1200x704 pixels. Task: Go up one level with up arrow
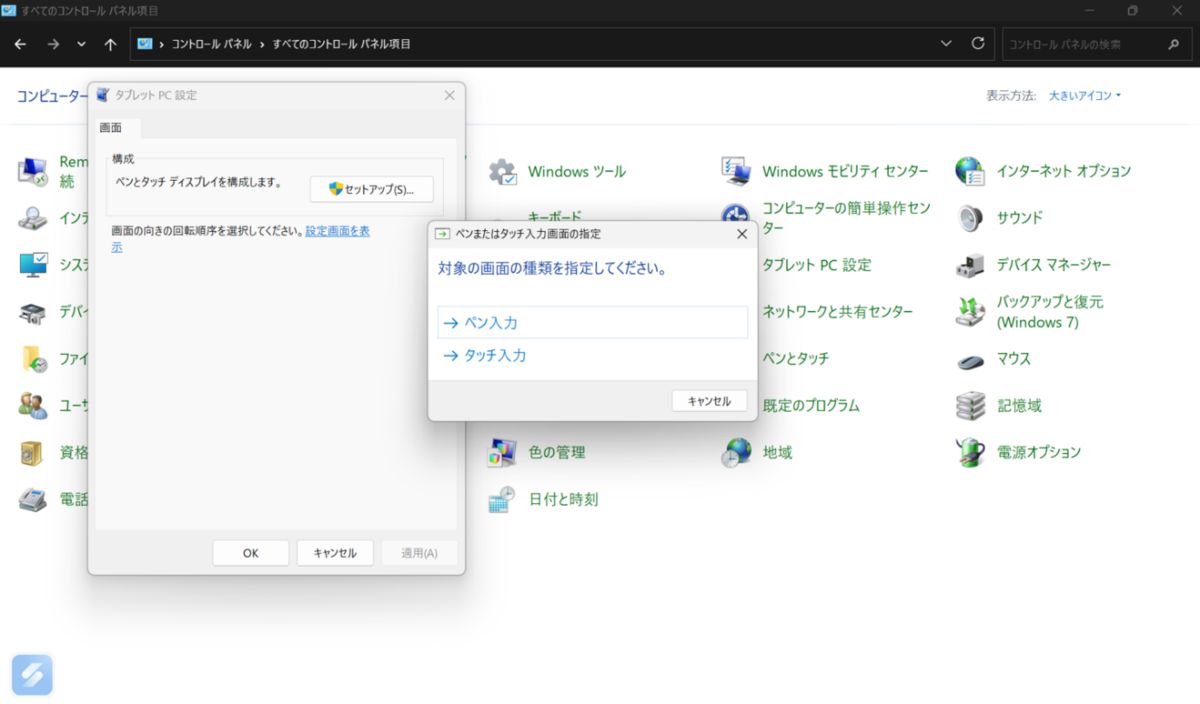click(110, 44)
